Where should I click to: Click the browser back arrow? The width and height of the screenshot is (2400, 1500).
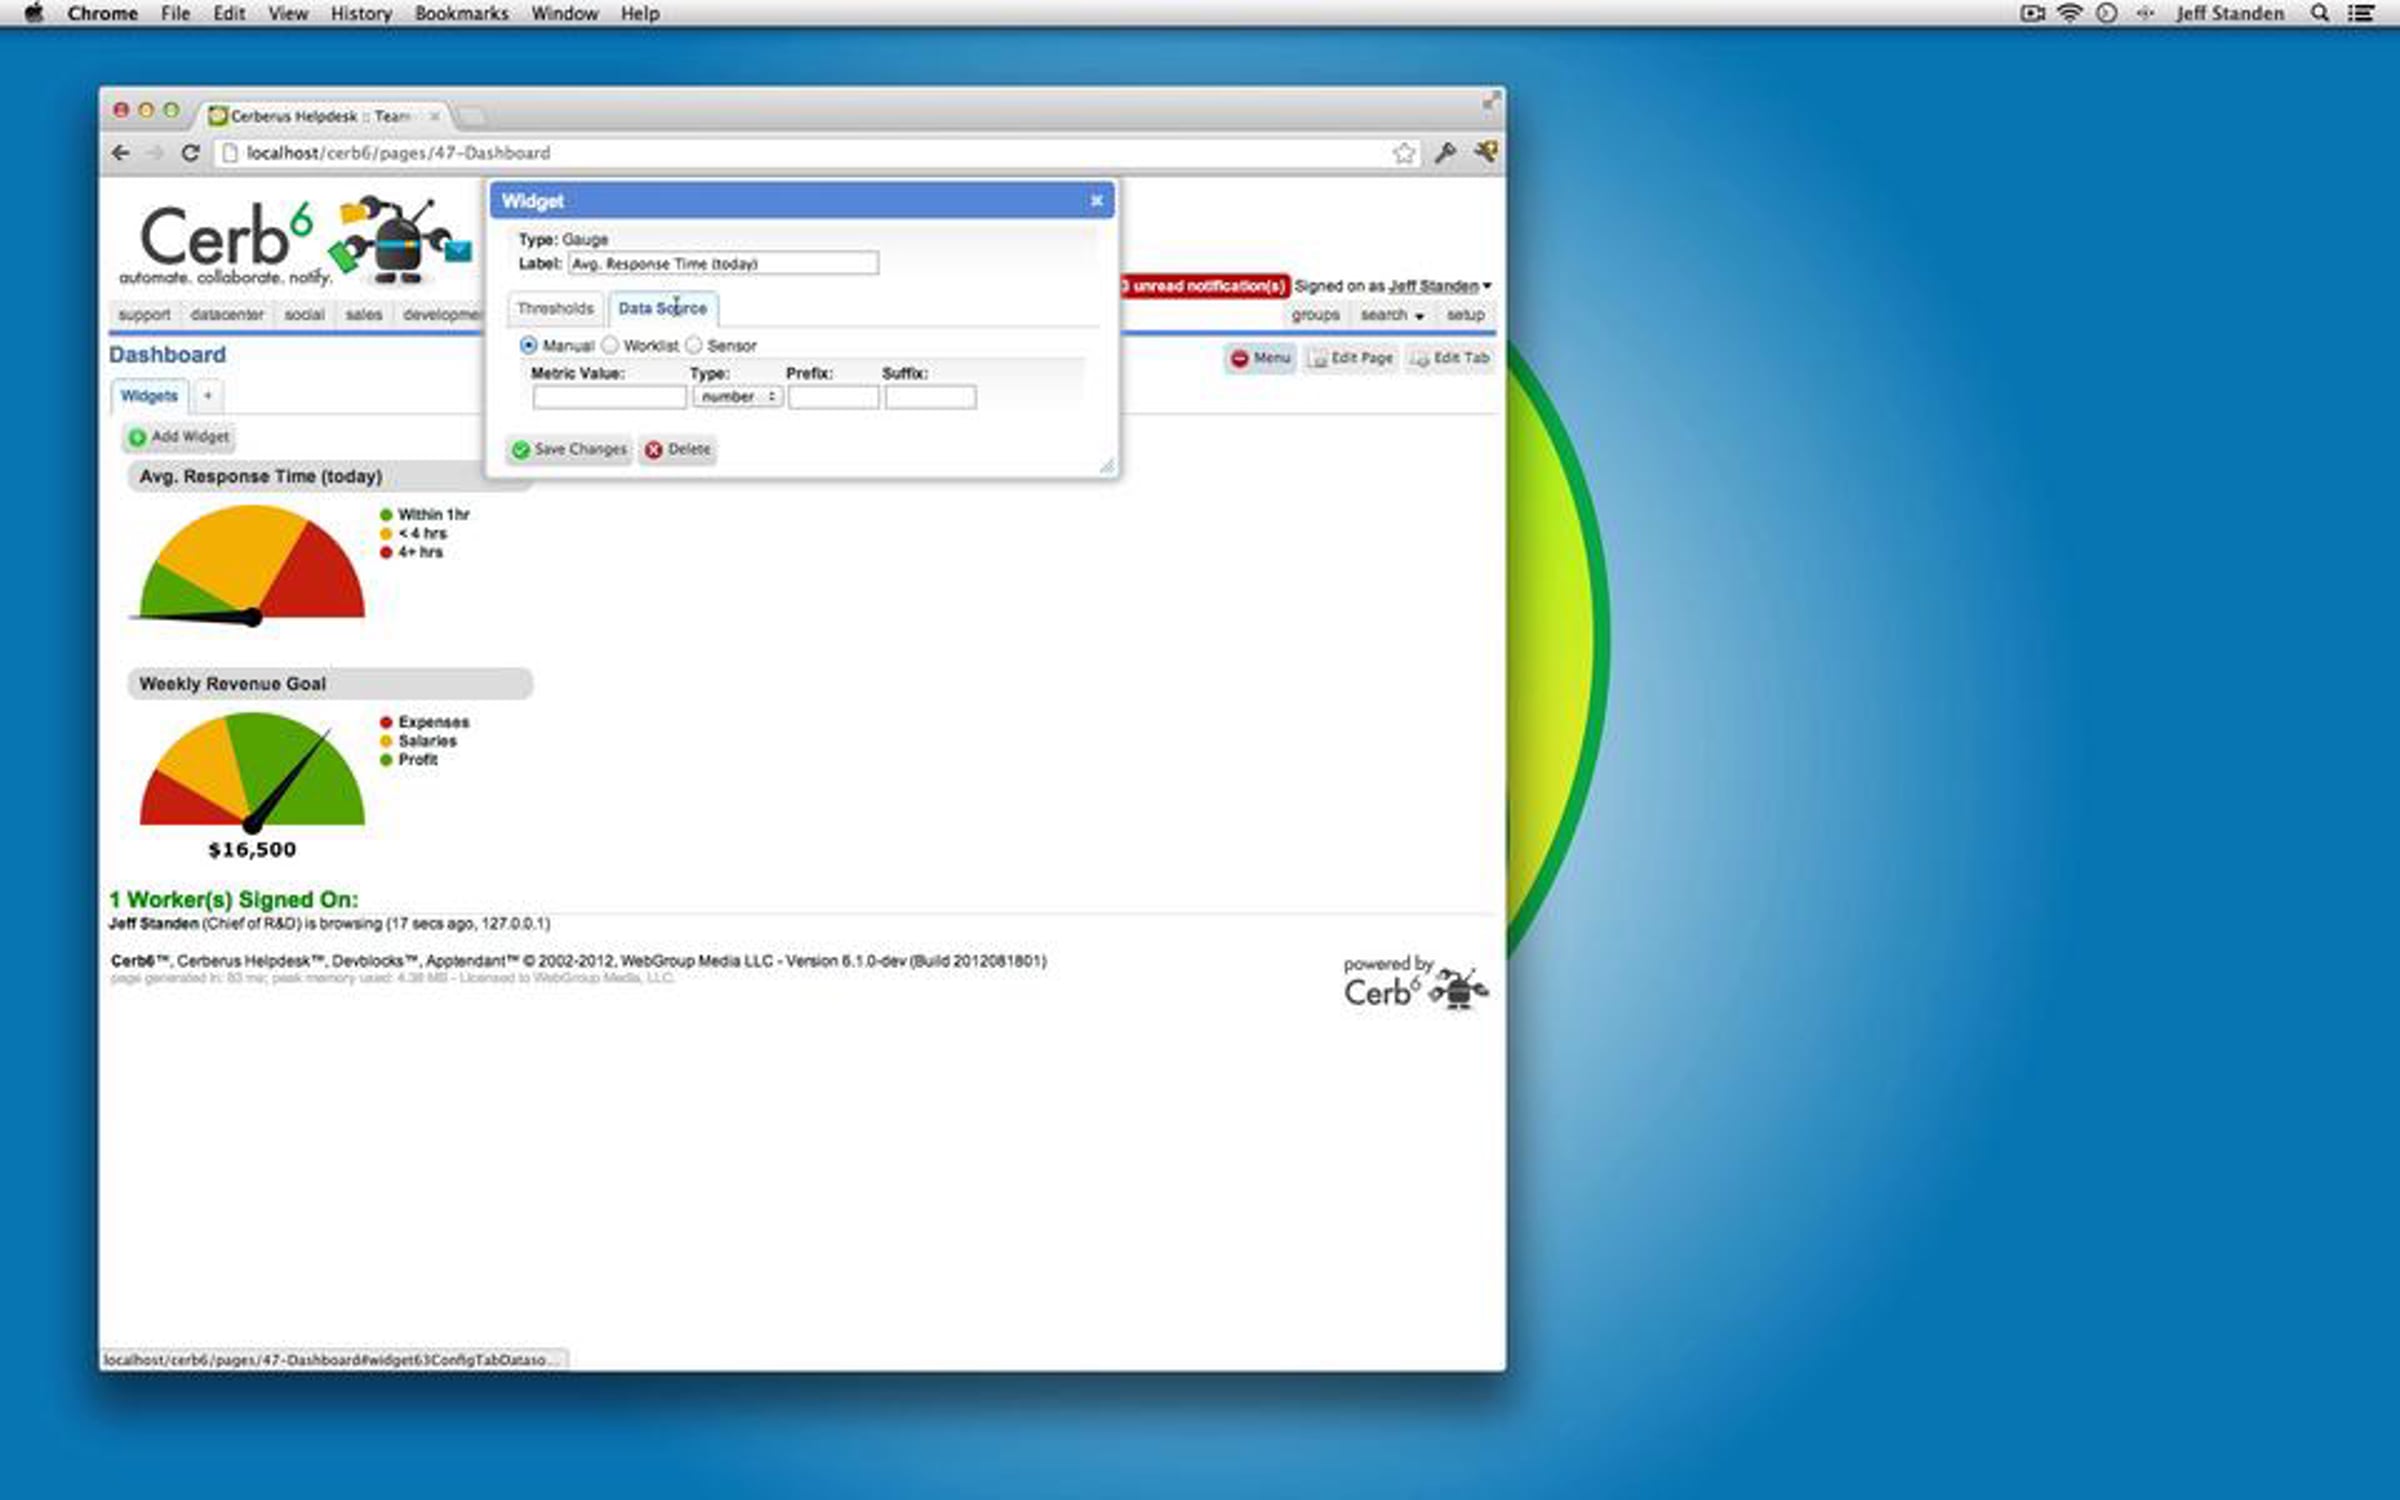[x=121, y=153]
